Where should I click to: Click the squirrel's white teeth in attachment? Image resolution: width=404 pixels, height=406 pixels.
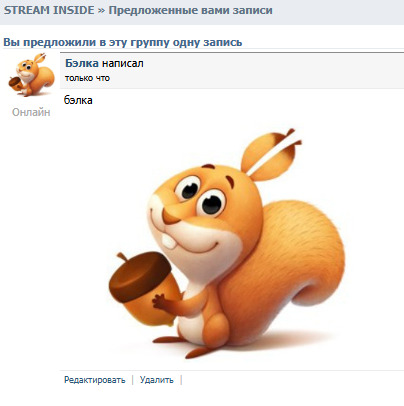point(169,242)
